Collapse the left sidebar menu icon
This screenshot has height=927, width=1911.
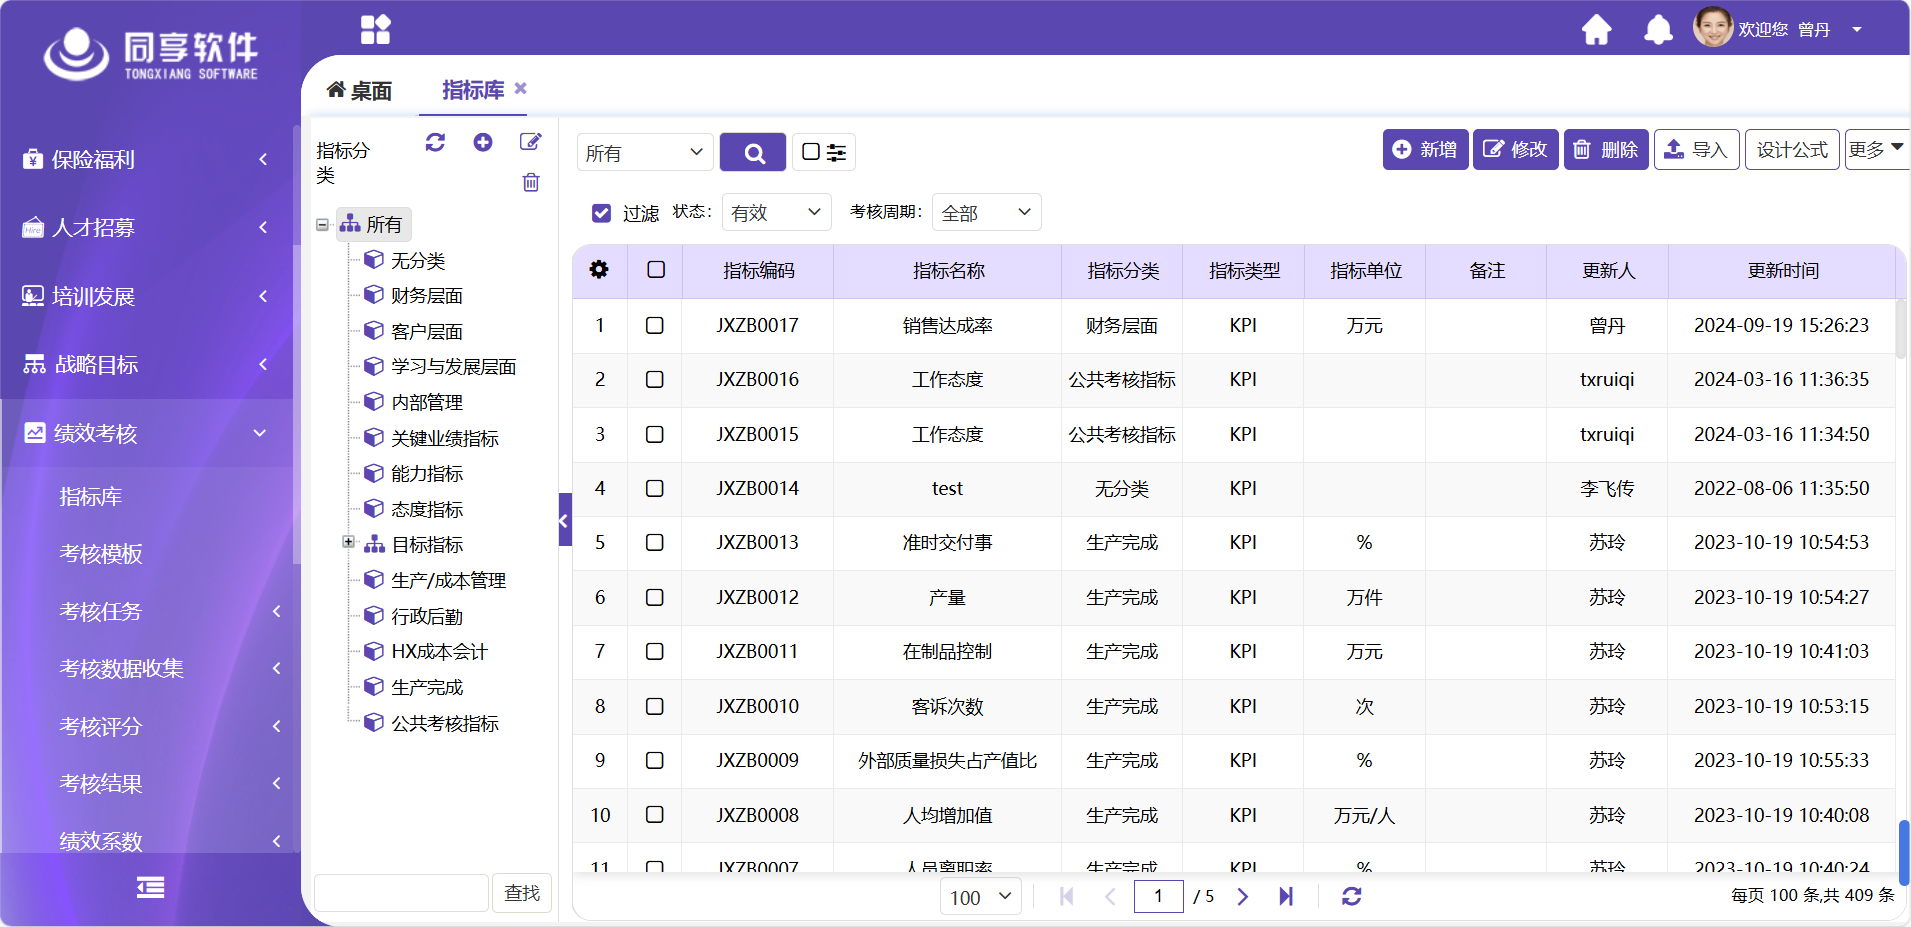[150, 887]
